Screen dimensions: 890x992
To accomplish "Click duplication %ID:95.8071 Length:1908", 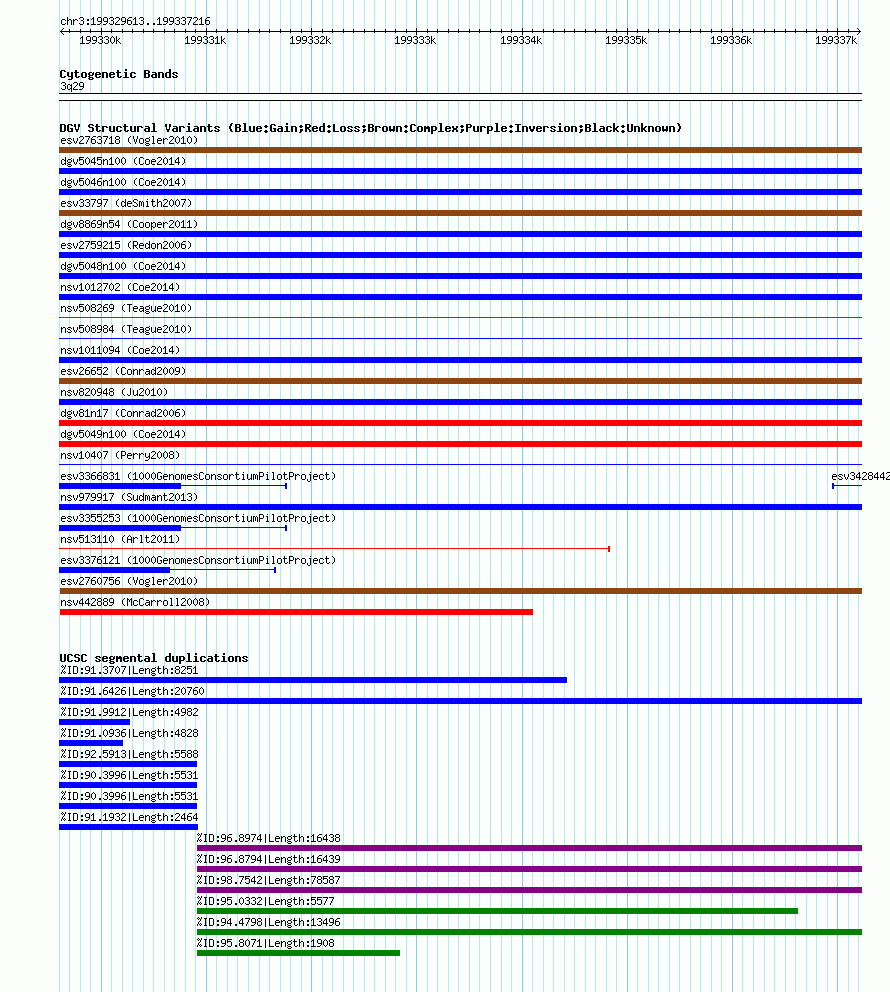I will tap(266, 943).
